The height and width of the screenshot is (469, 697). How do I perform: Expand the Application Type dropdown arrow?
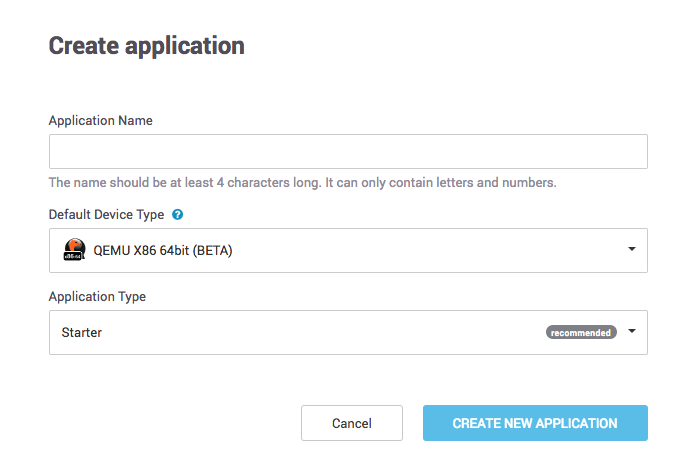[632, 332]
